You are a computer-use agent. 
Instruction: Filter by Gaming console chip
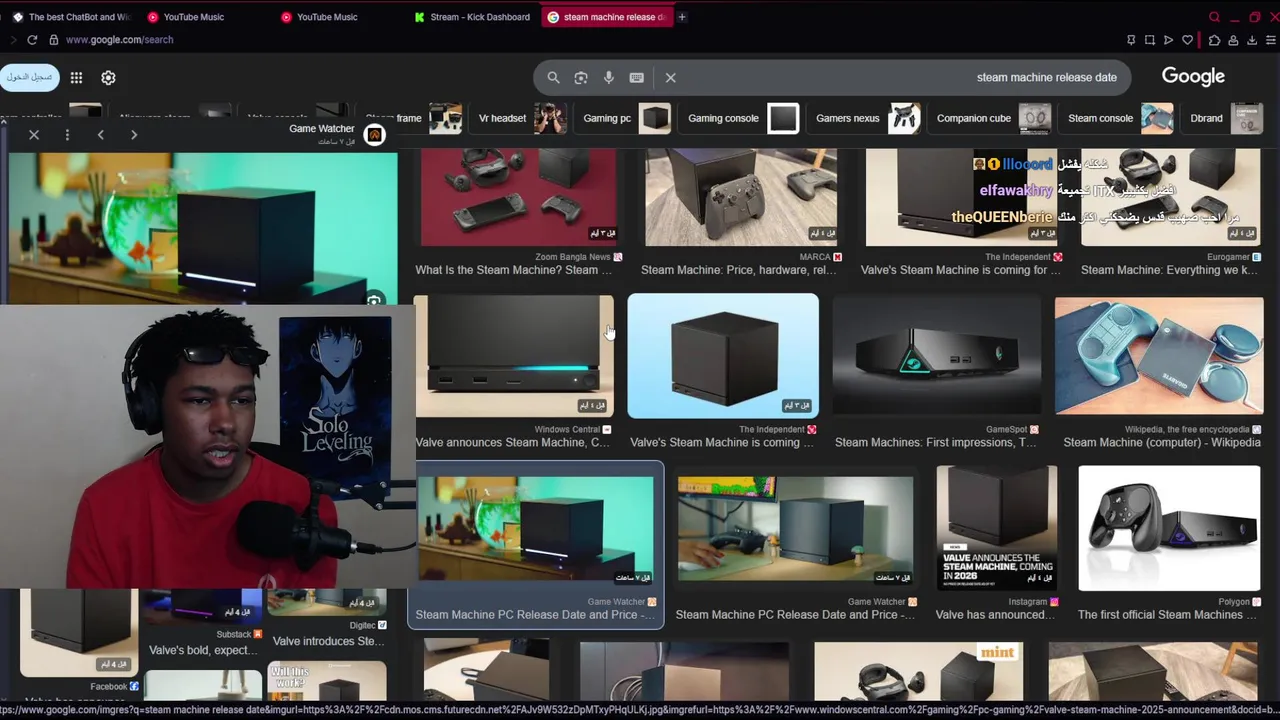click(741, 118)
